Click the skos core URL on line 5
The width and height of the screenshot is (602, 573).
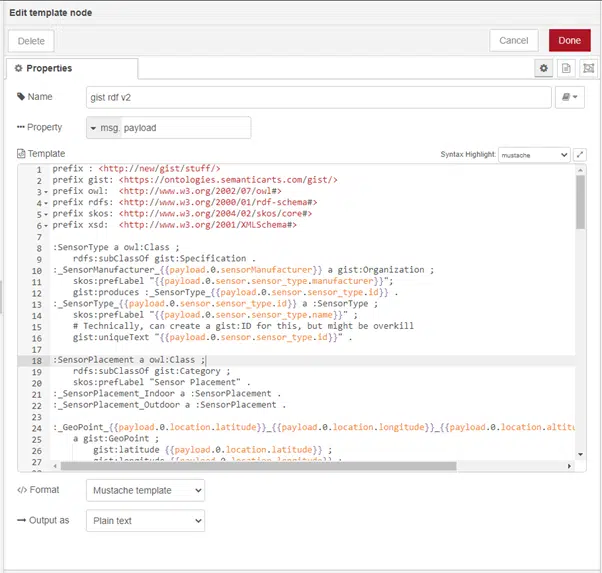[x=215, y=214]
